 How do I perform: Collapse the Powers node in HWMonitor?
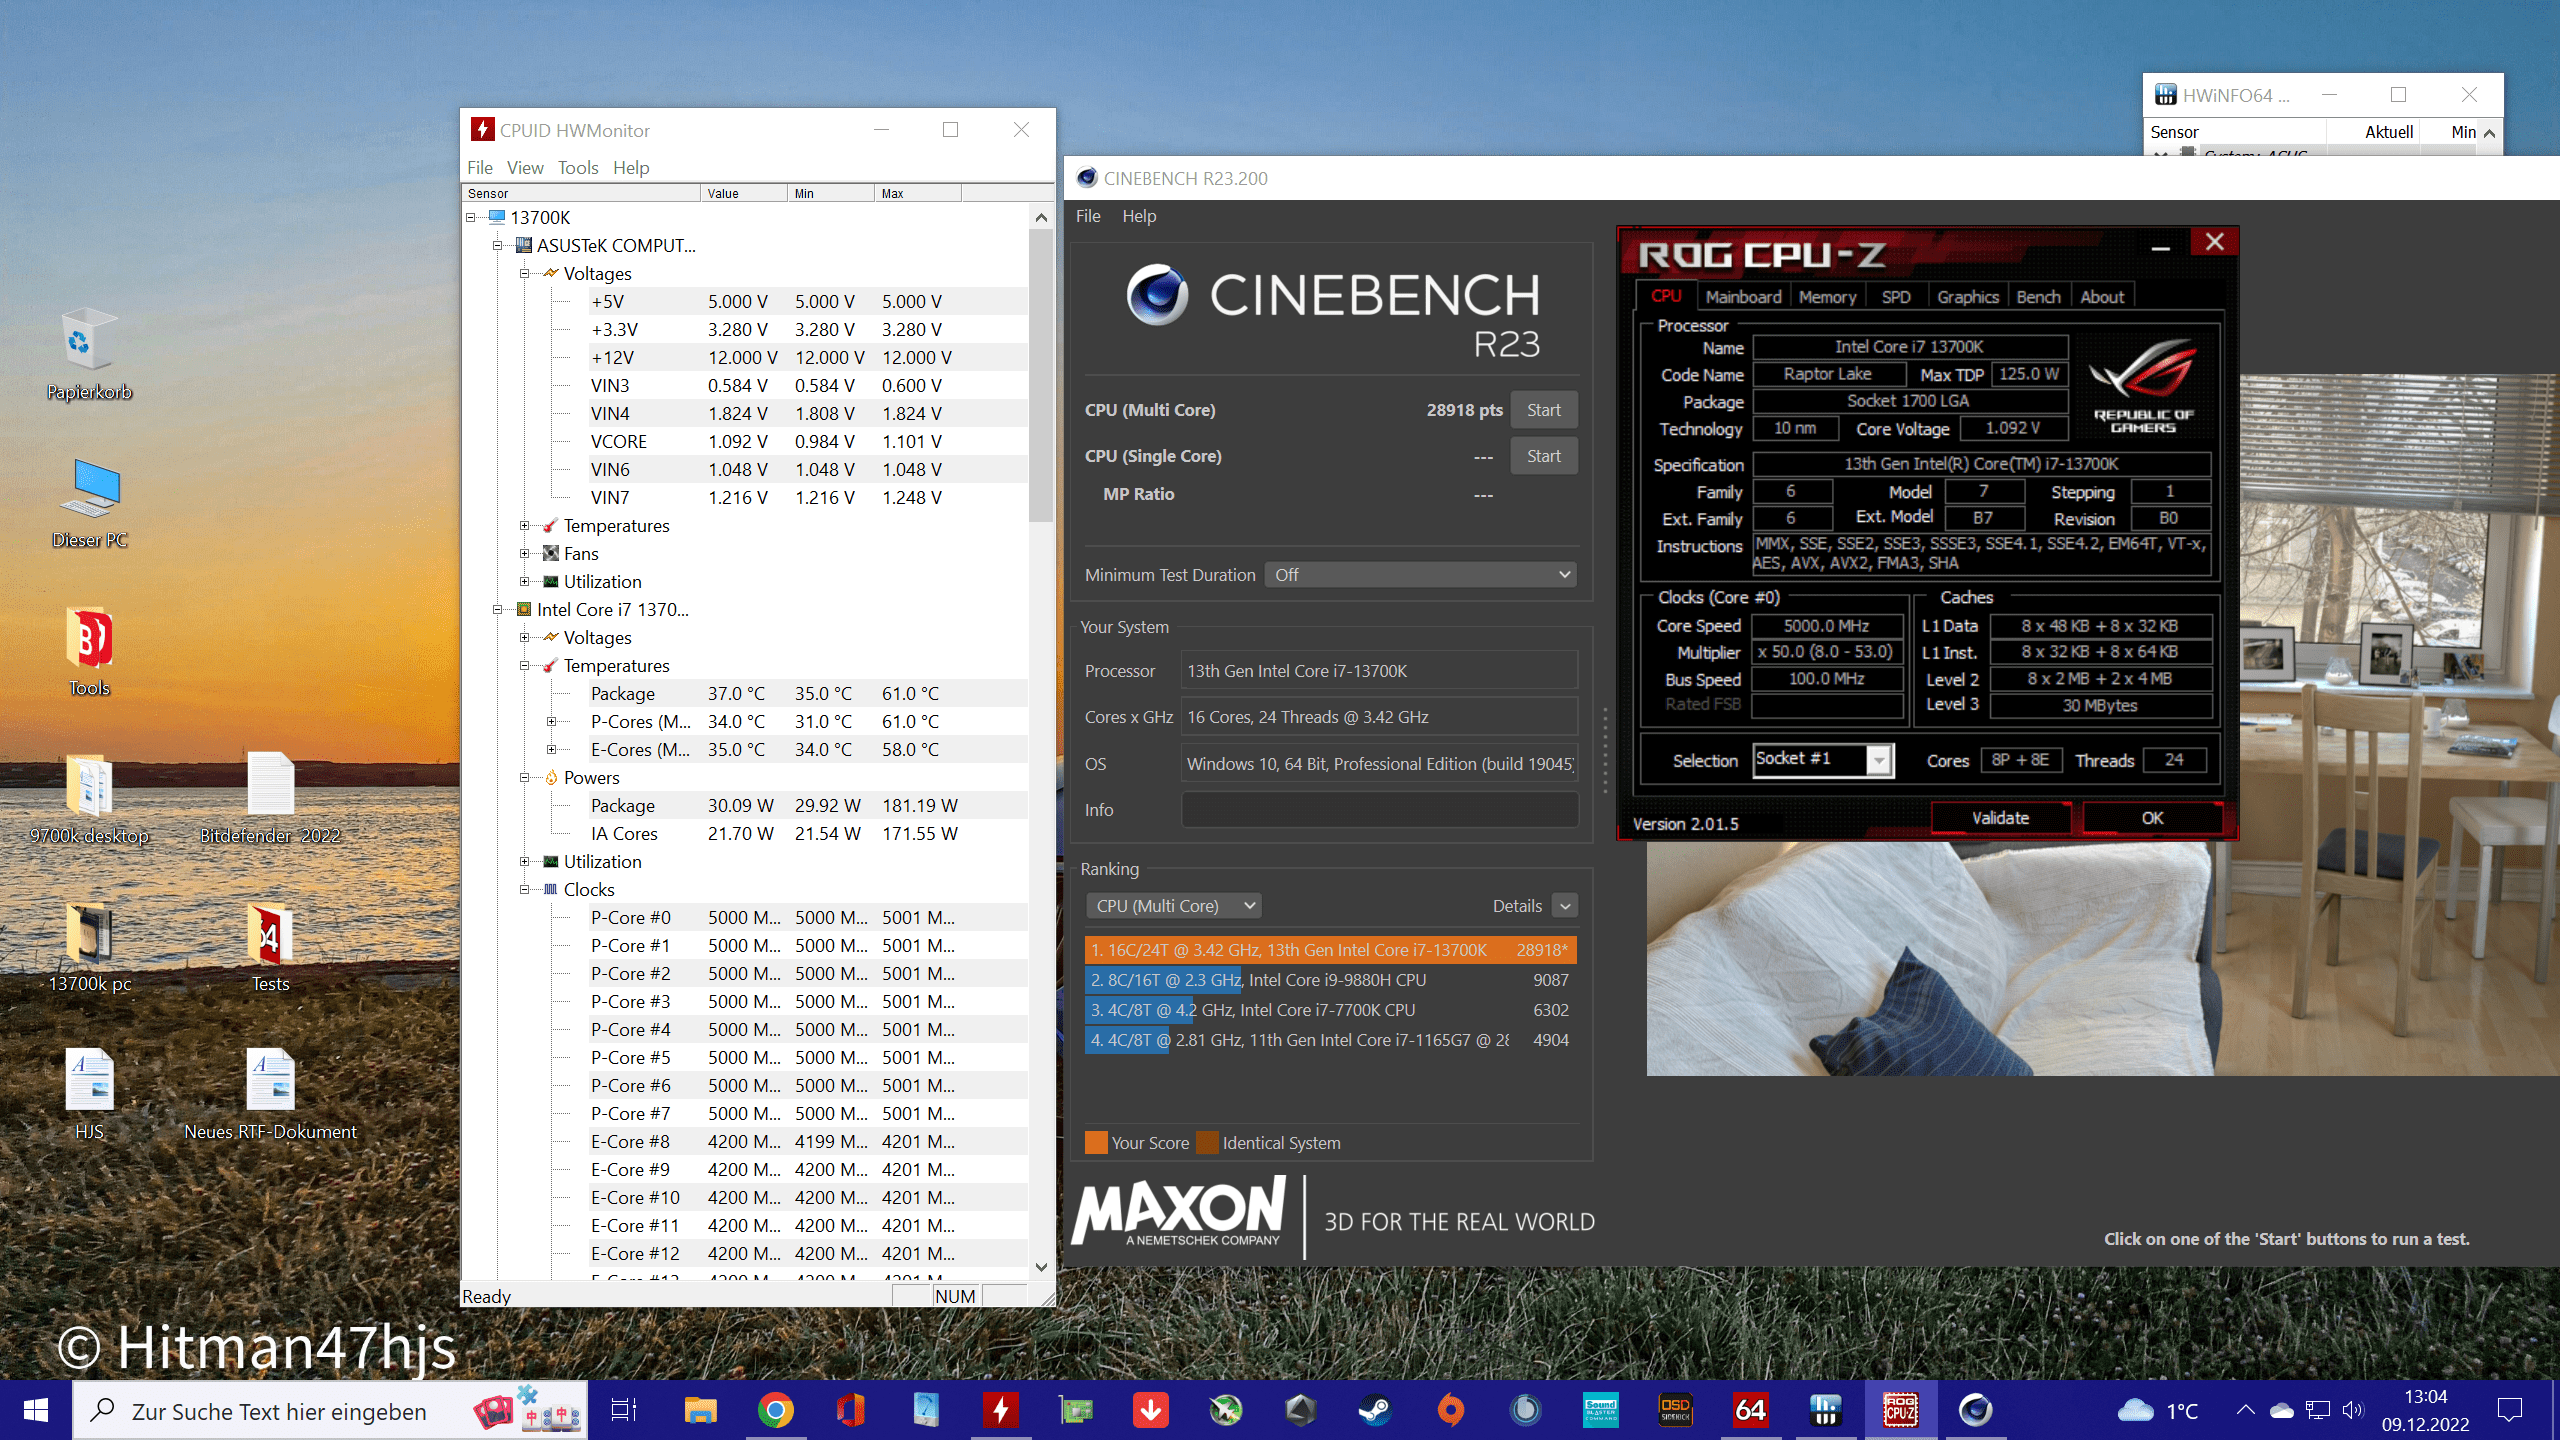tap(525, 777)
